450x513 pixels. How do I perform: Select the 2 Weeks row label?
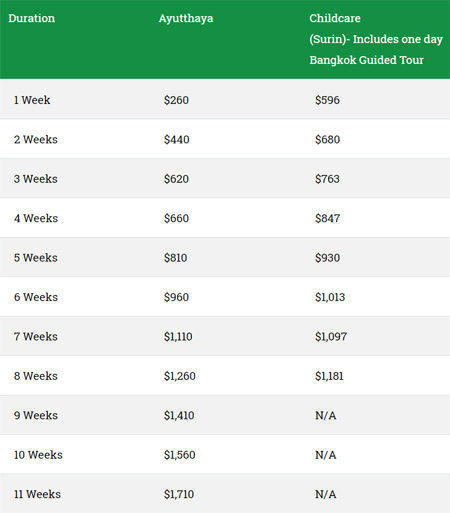coord(36,139)
